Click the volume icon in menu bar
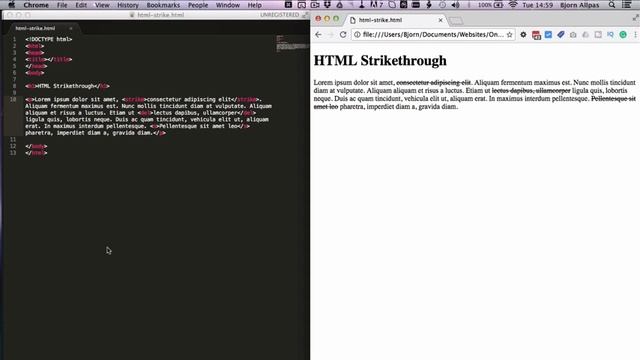Image resolution: width=640 pixels, height=360 pixels. (456, 5)
